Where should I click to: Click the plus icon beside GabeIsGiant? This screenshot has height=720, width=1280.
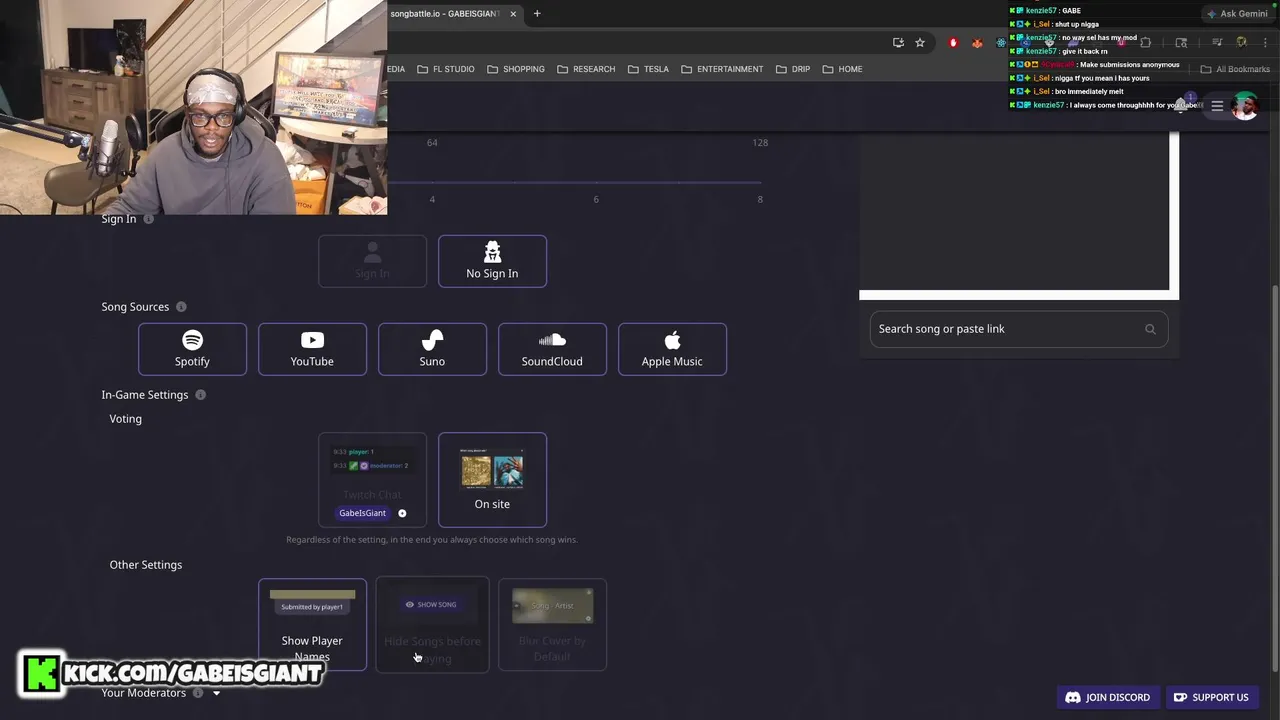click(402, 513)
